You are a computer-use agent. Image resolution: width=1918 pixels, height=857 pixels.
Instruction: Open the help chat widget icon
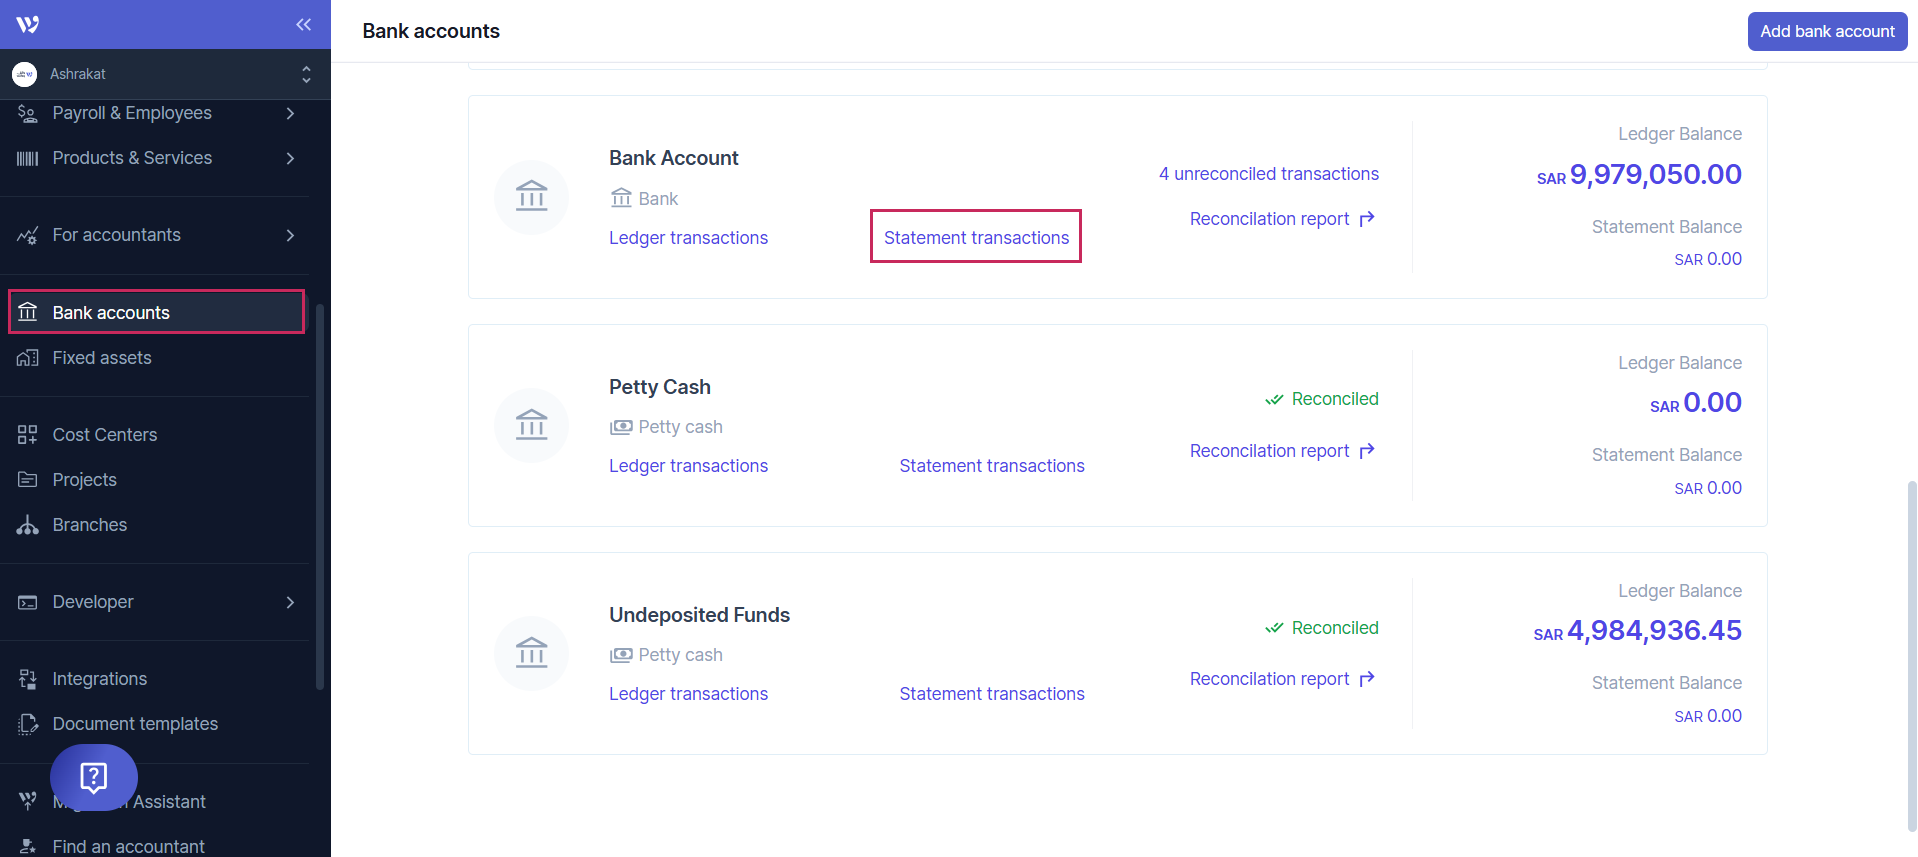click(94, 777)
